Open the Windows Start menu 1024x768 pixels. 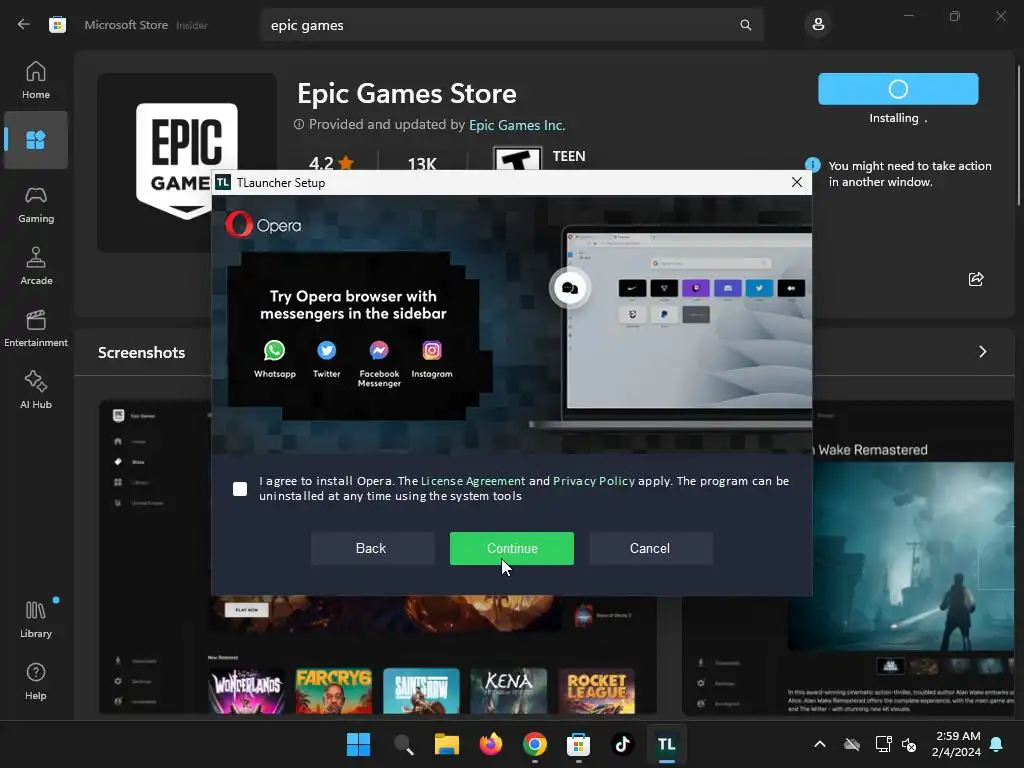(x=358, y=744)
